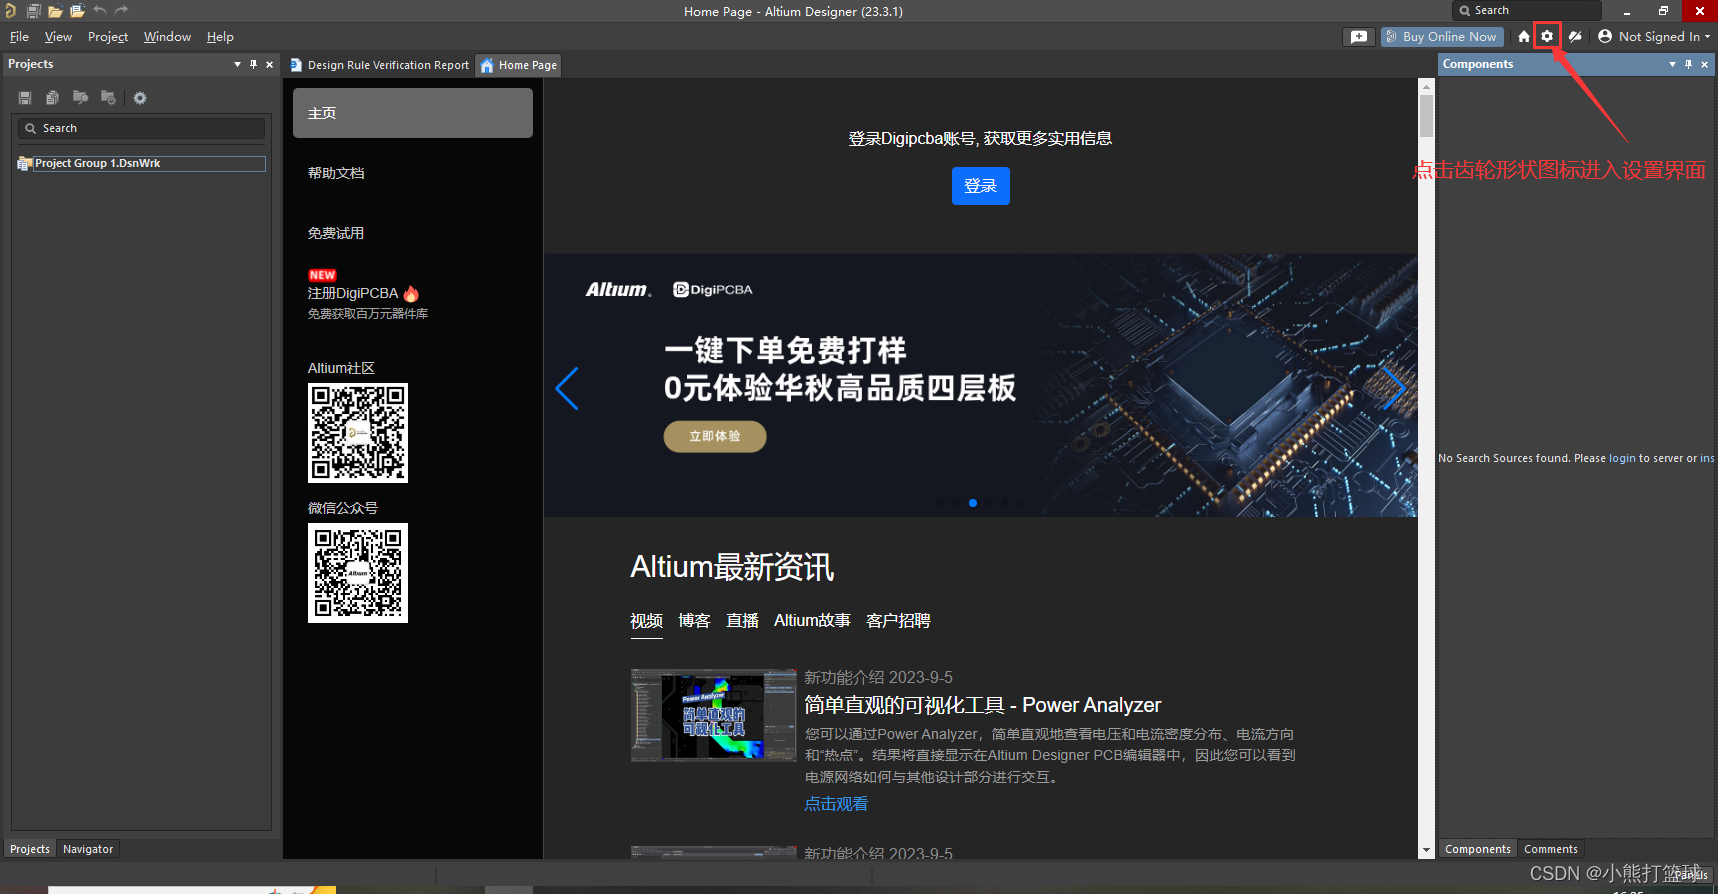Pin the Projects panel with pushpin icon

(x=254, y=64)
